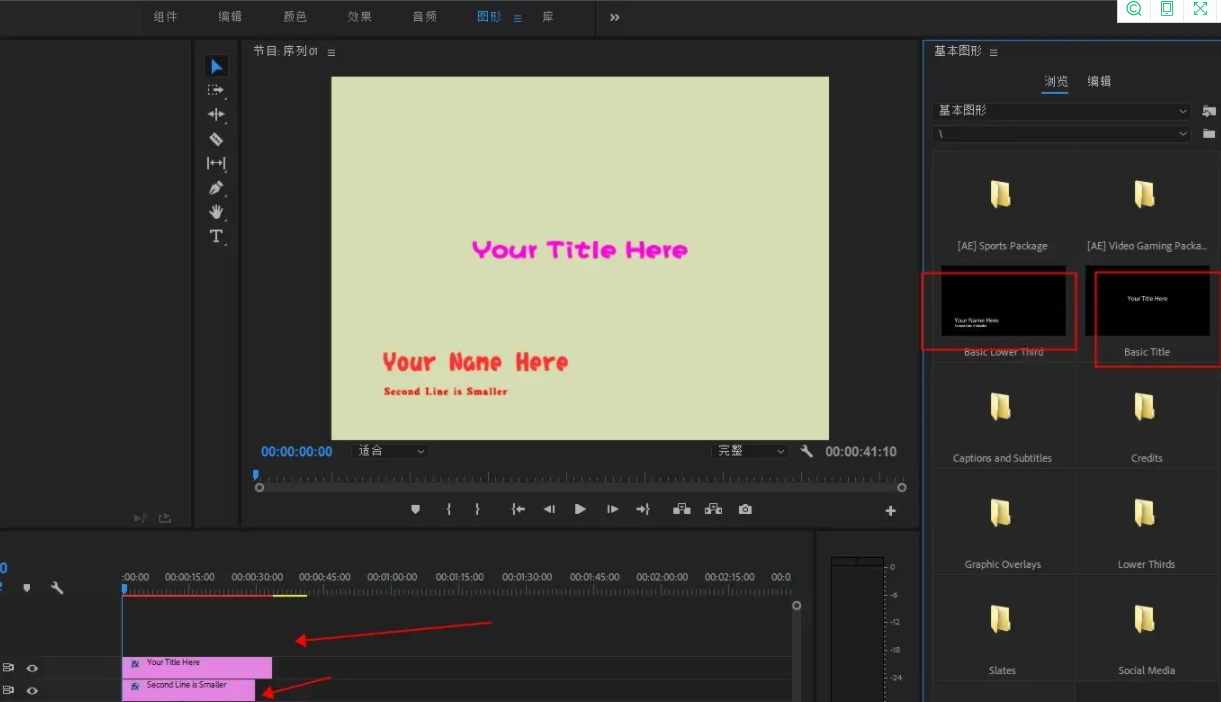This screenshot has width=1221, height=702.
Task: Toggle visibility of the Second Line is Smaller track
Action: 32,690
